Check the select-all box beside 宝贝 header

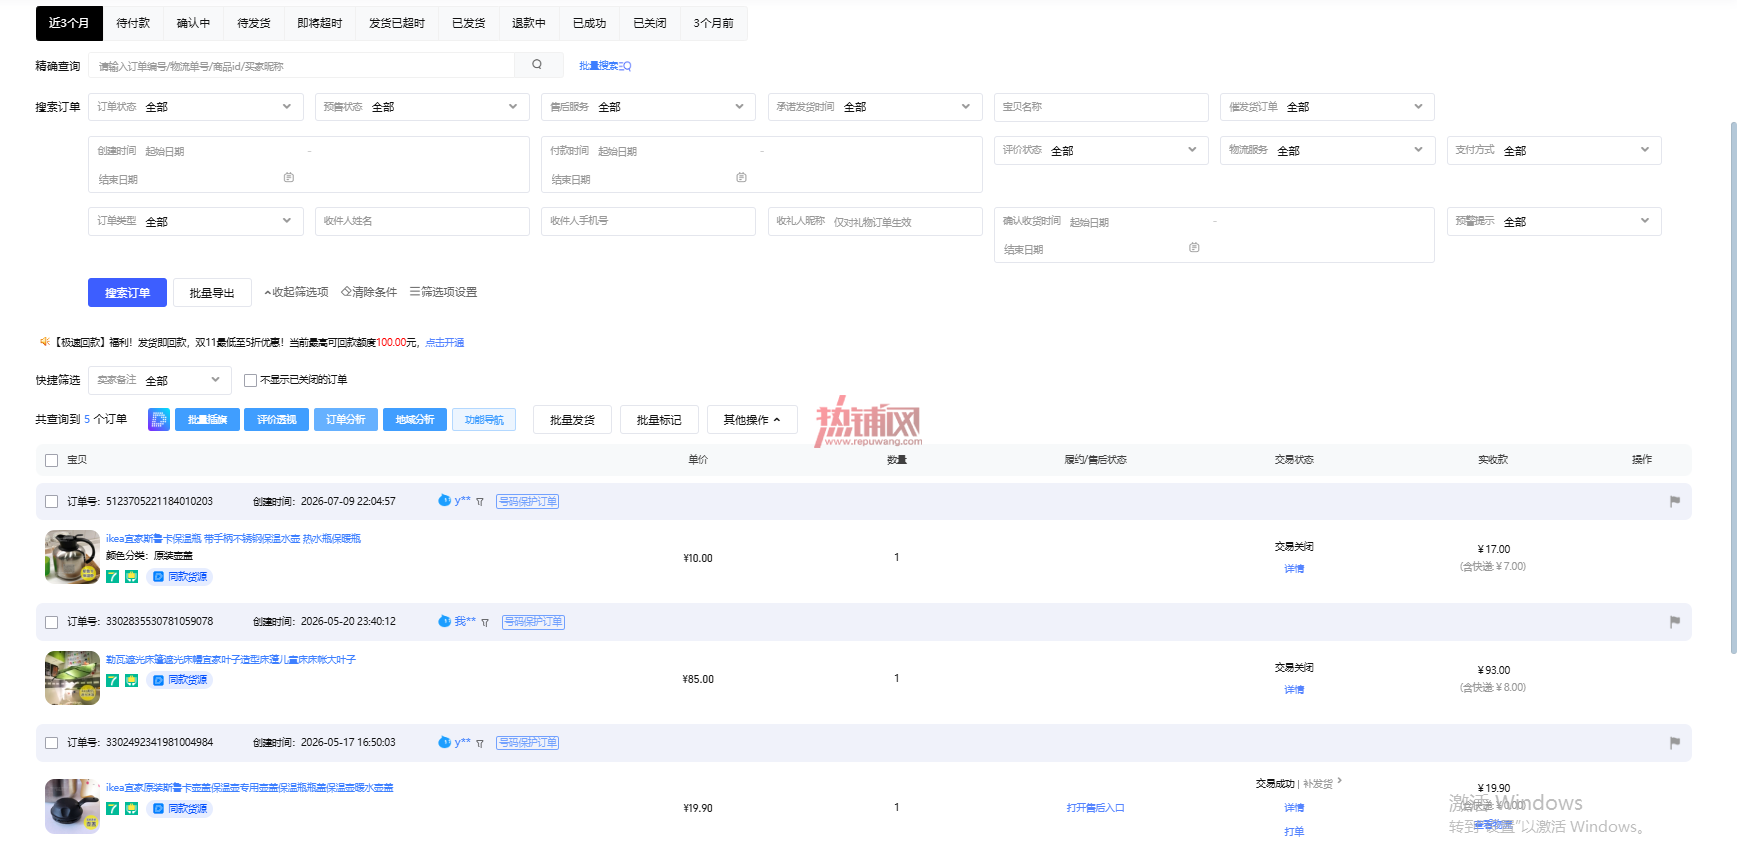tap(52, 460)
